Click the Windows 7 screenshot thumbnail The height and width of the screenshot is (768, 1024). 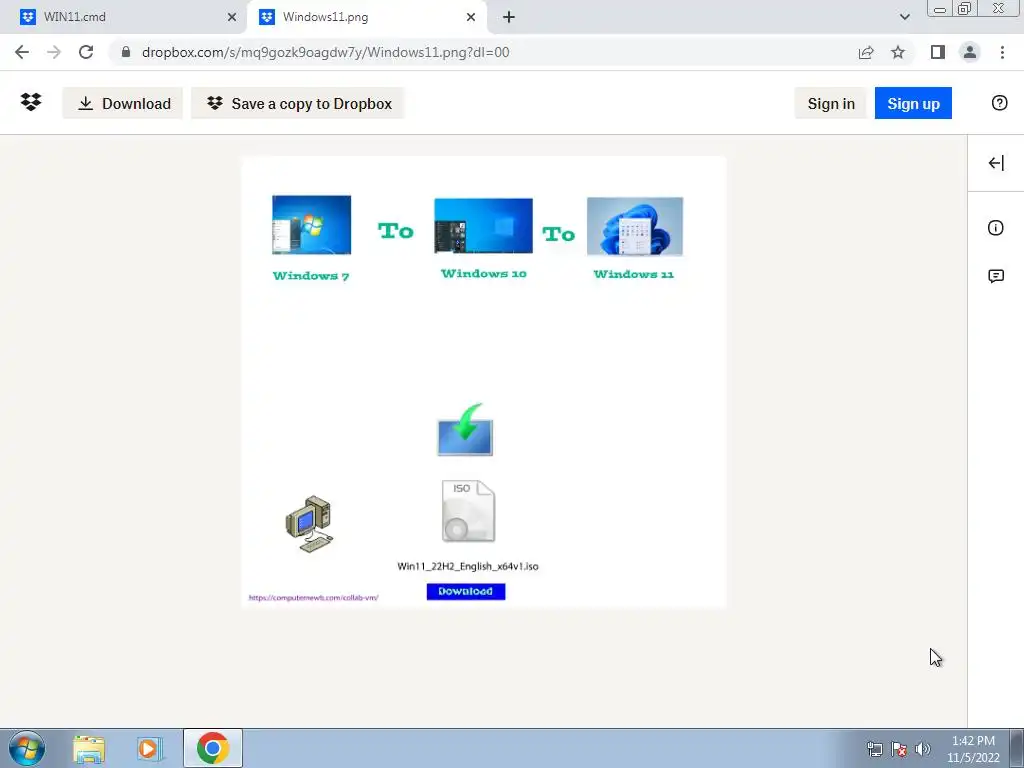tap(312, 225)
